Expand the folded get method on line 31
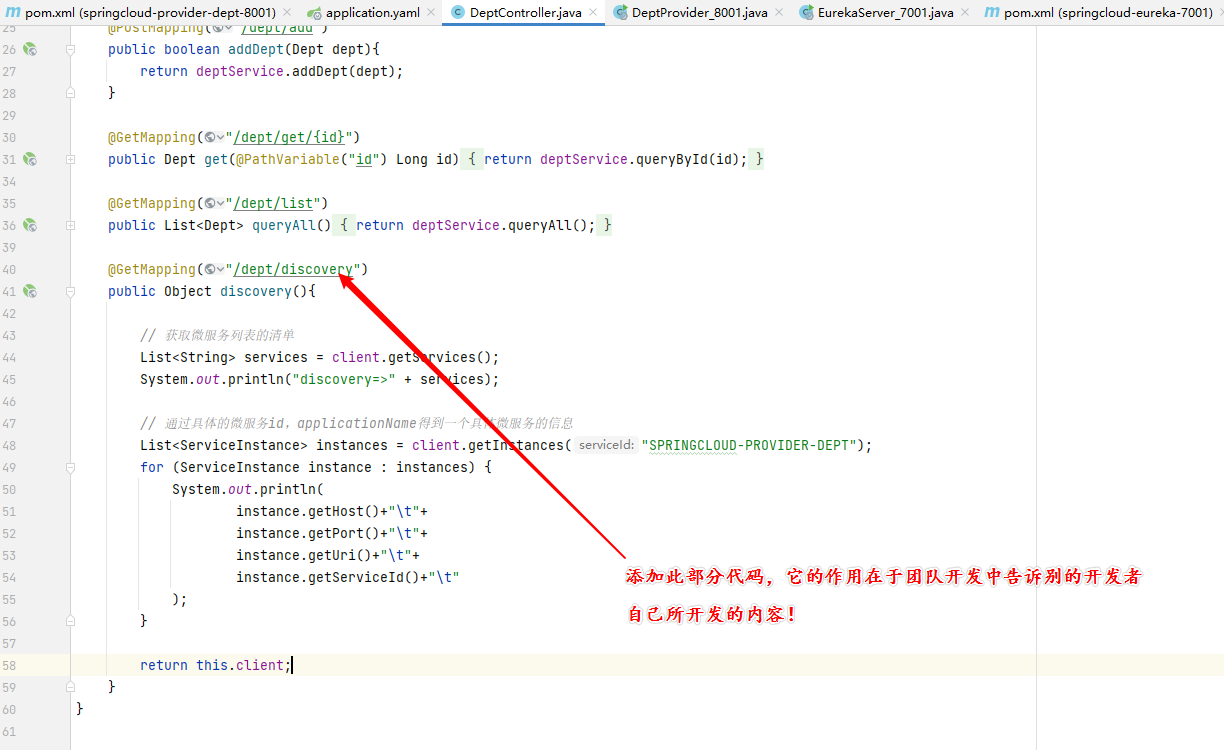The image size is (1224, 750). click(x=473, y=159)
